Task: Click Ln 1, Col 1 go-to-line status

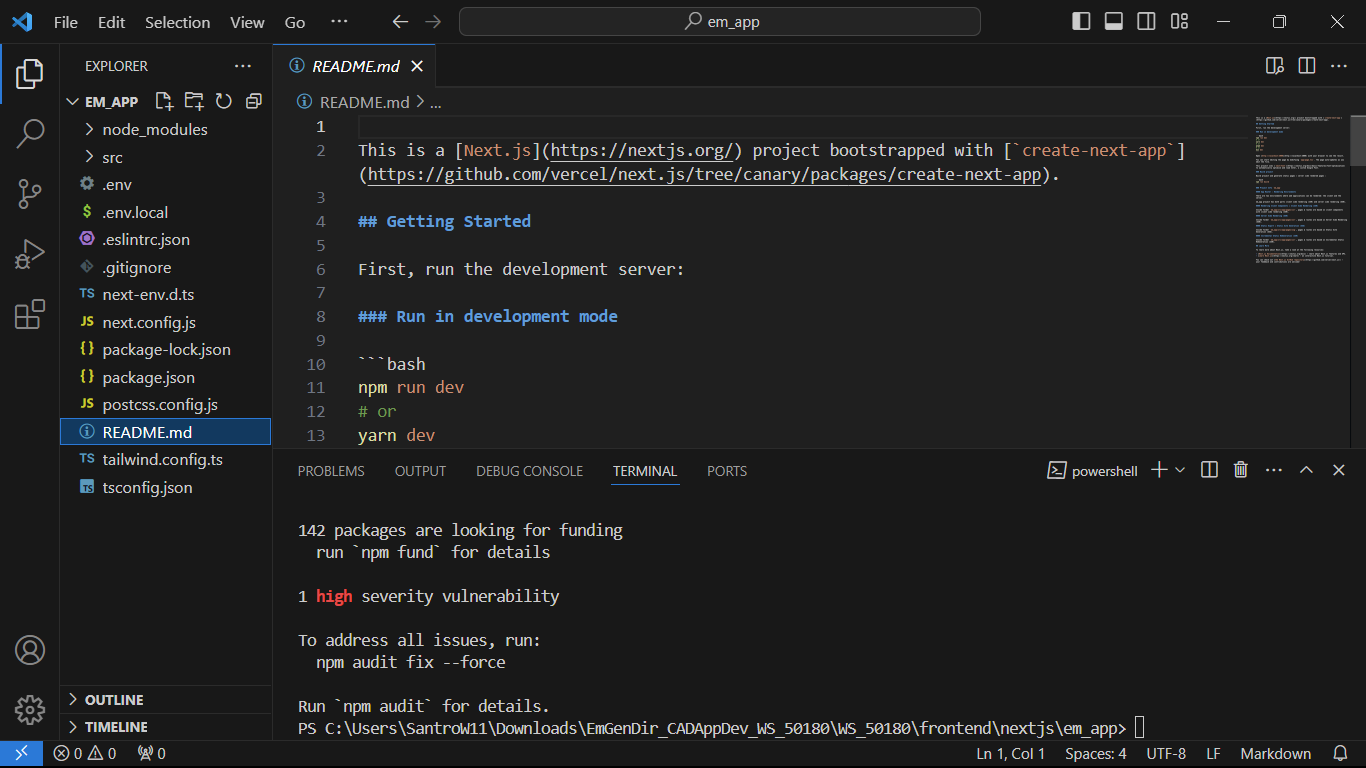Action: (1010, 754)
